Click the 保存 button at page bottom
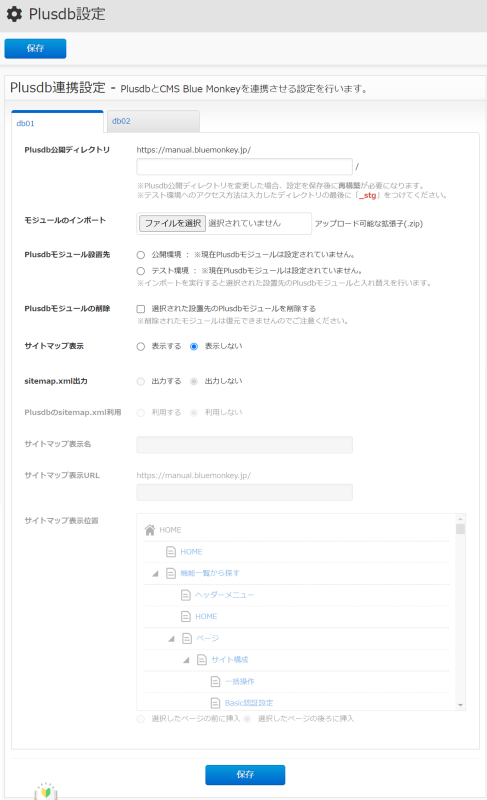The height and width of the screenshot is (800, 487). click(245, 774)
